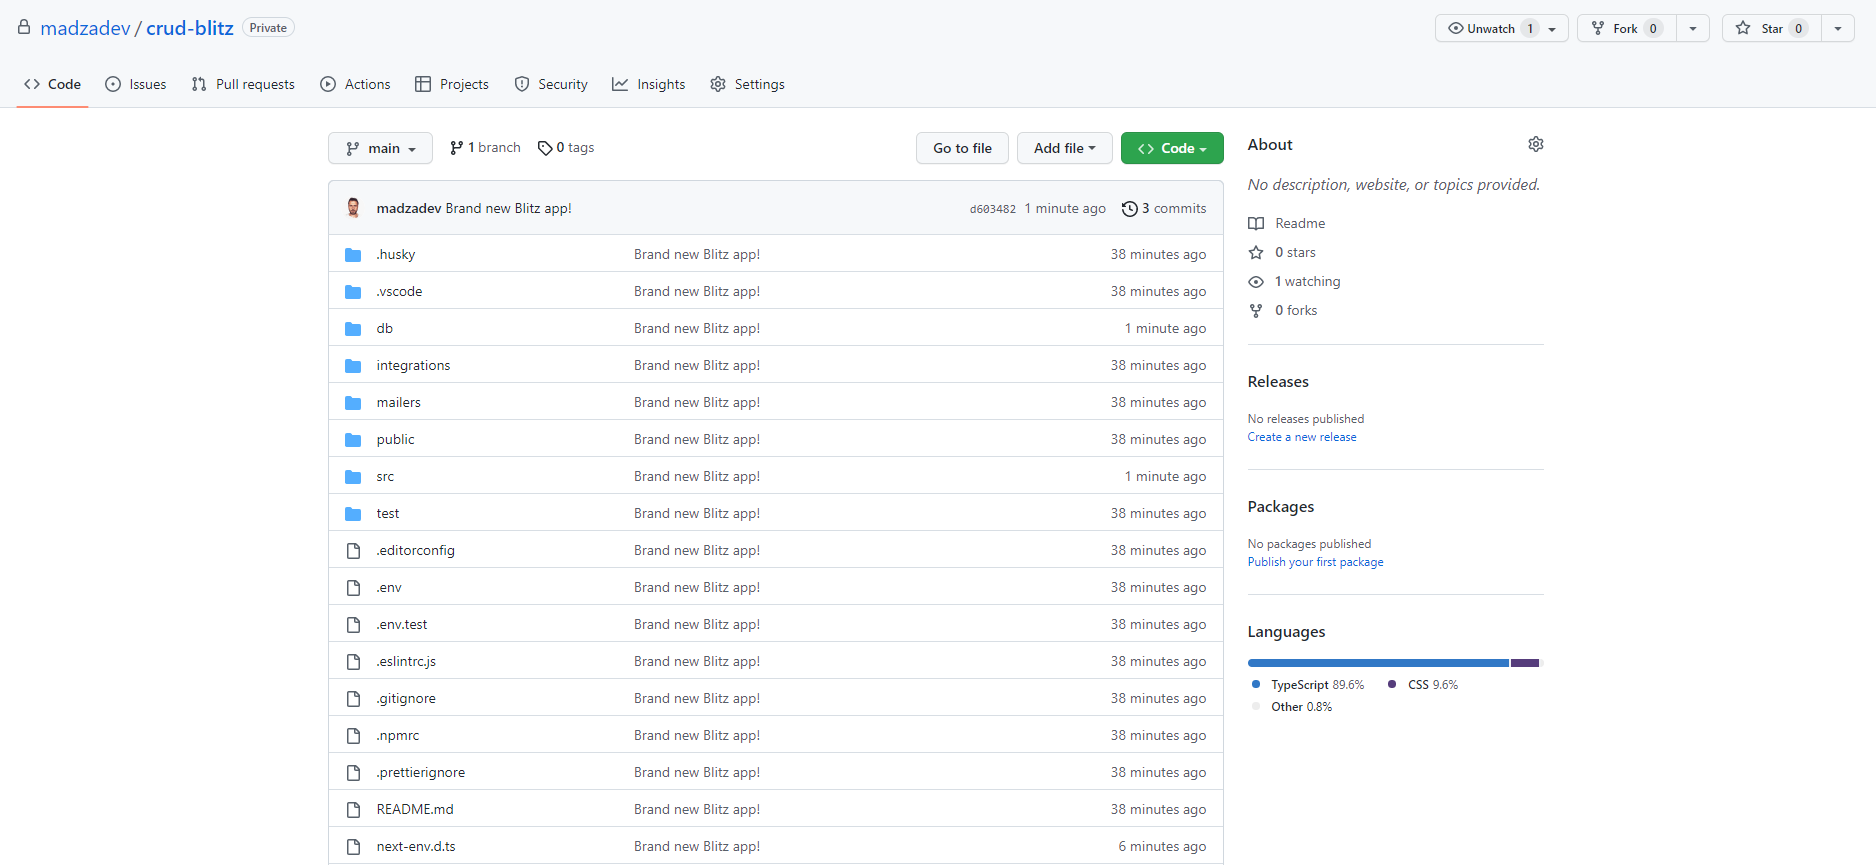The height and width of the screenshot is (865, 1876).
Task: Follow the Create a new release link
Action: point(1301,437)
